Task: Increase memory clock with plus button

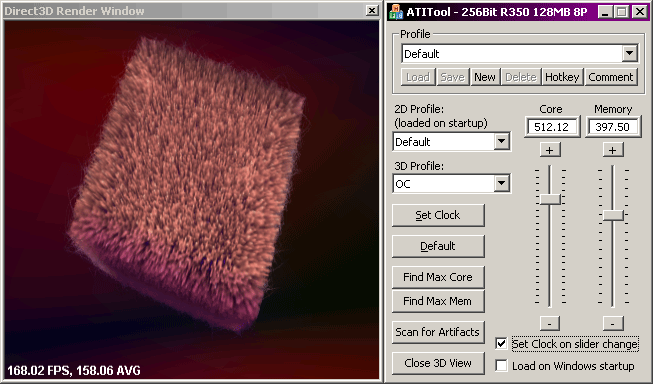Action: point(613,150)
